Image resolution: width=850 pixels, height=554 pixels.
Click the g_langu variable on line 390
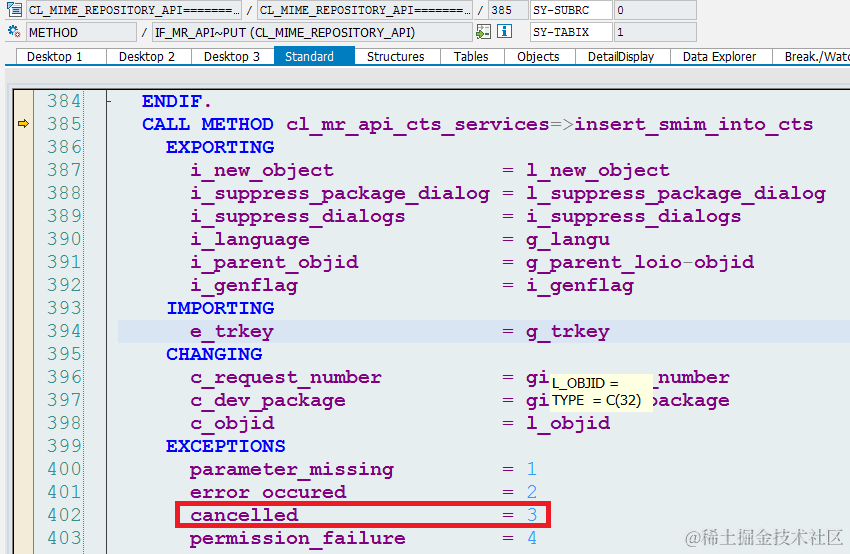point(568,240)
